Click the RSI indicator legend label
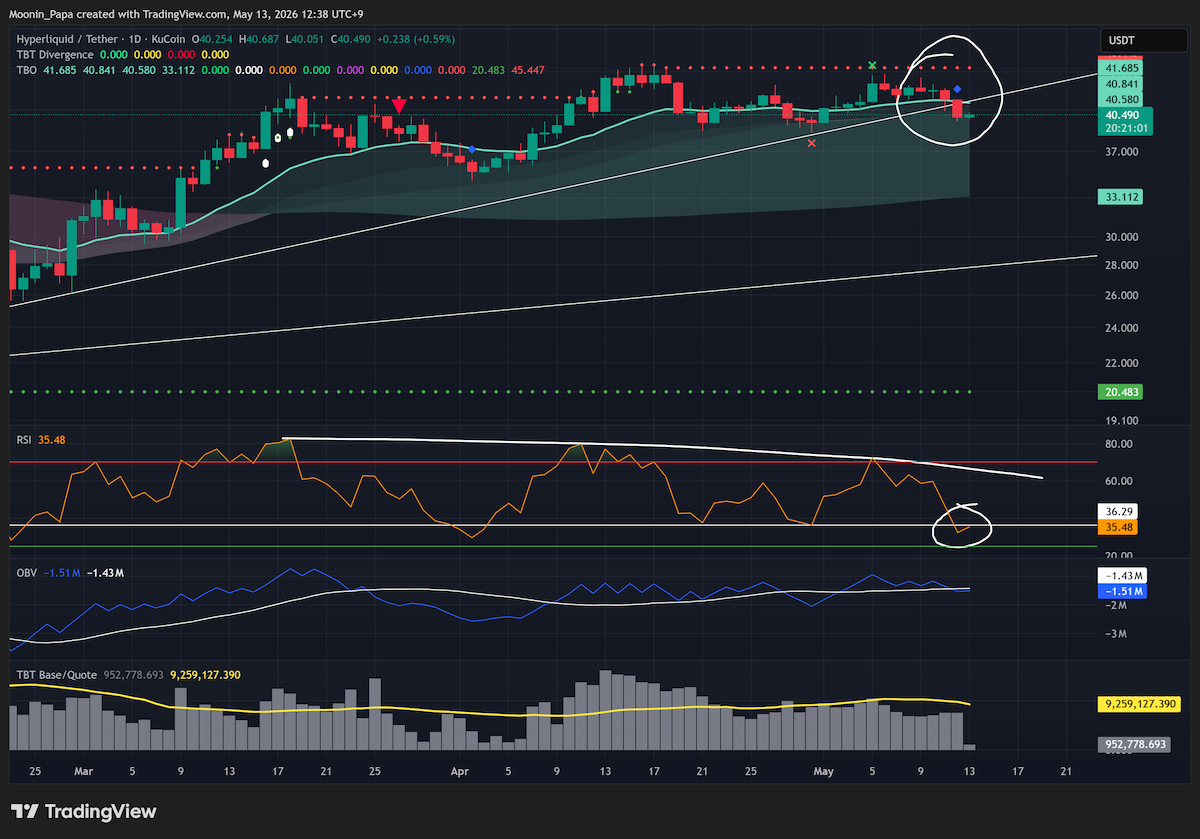1200x839 pixels. coord(25,439)
